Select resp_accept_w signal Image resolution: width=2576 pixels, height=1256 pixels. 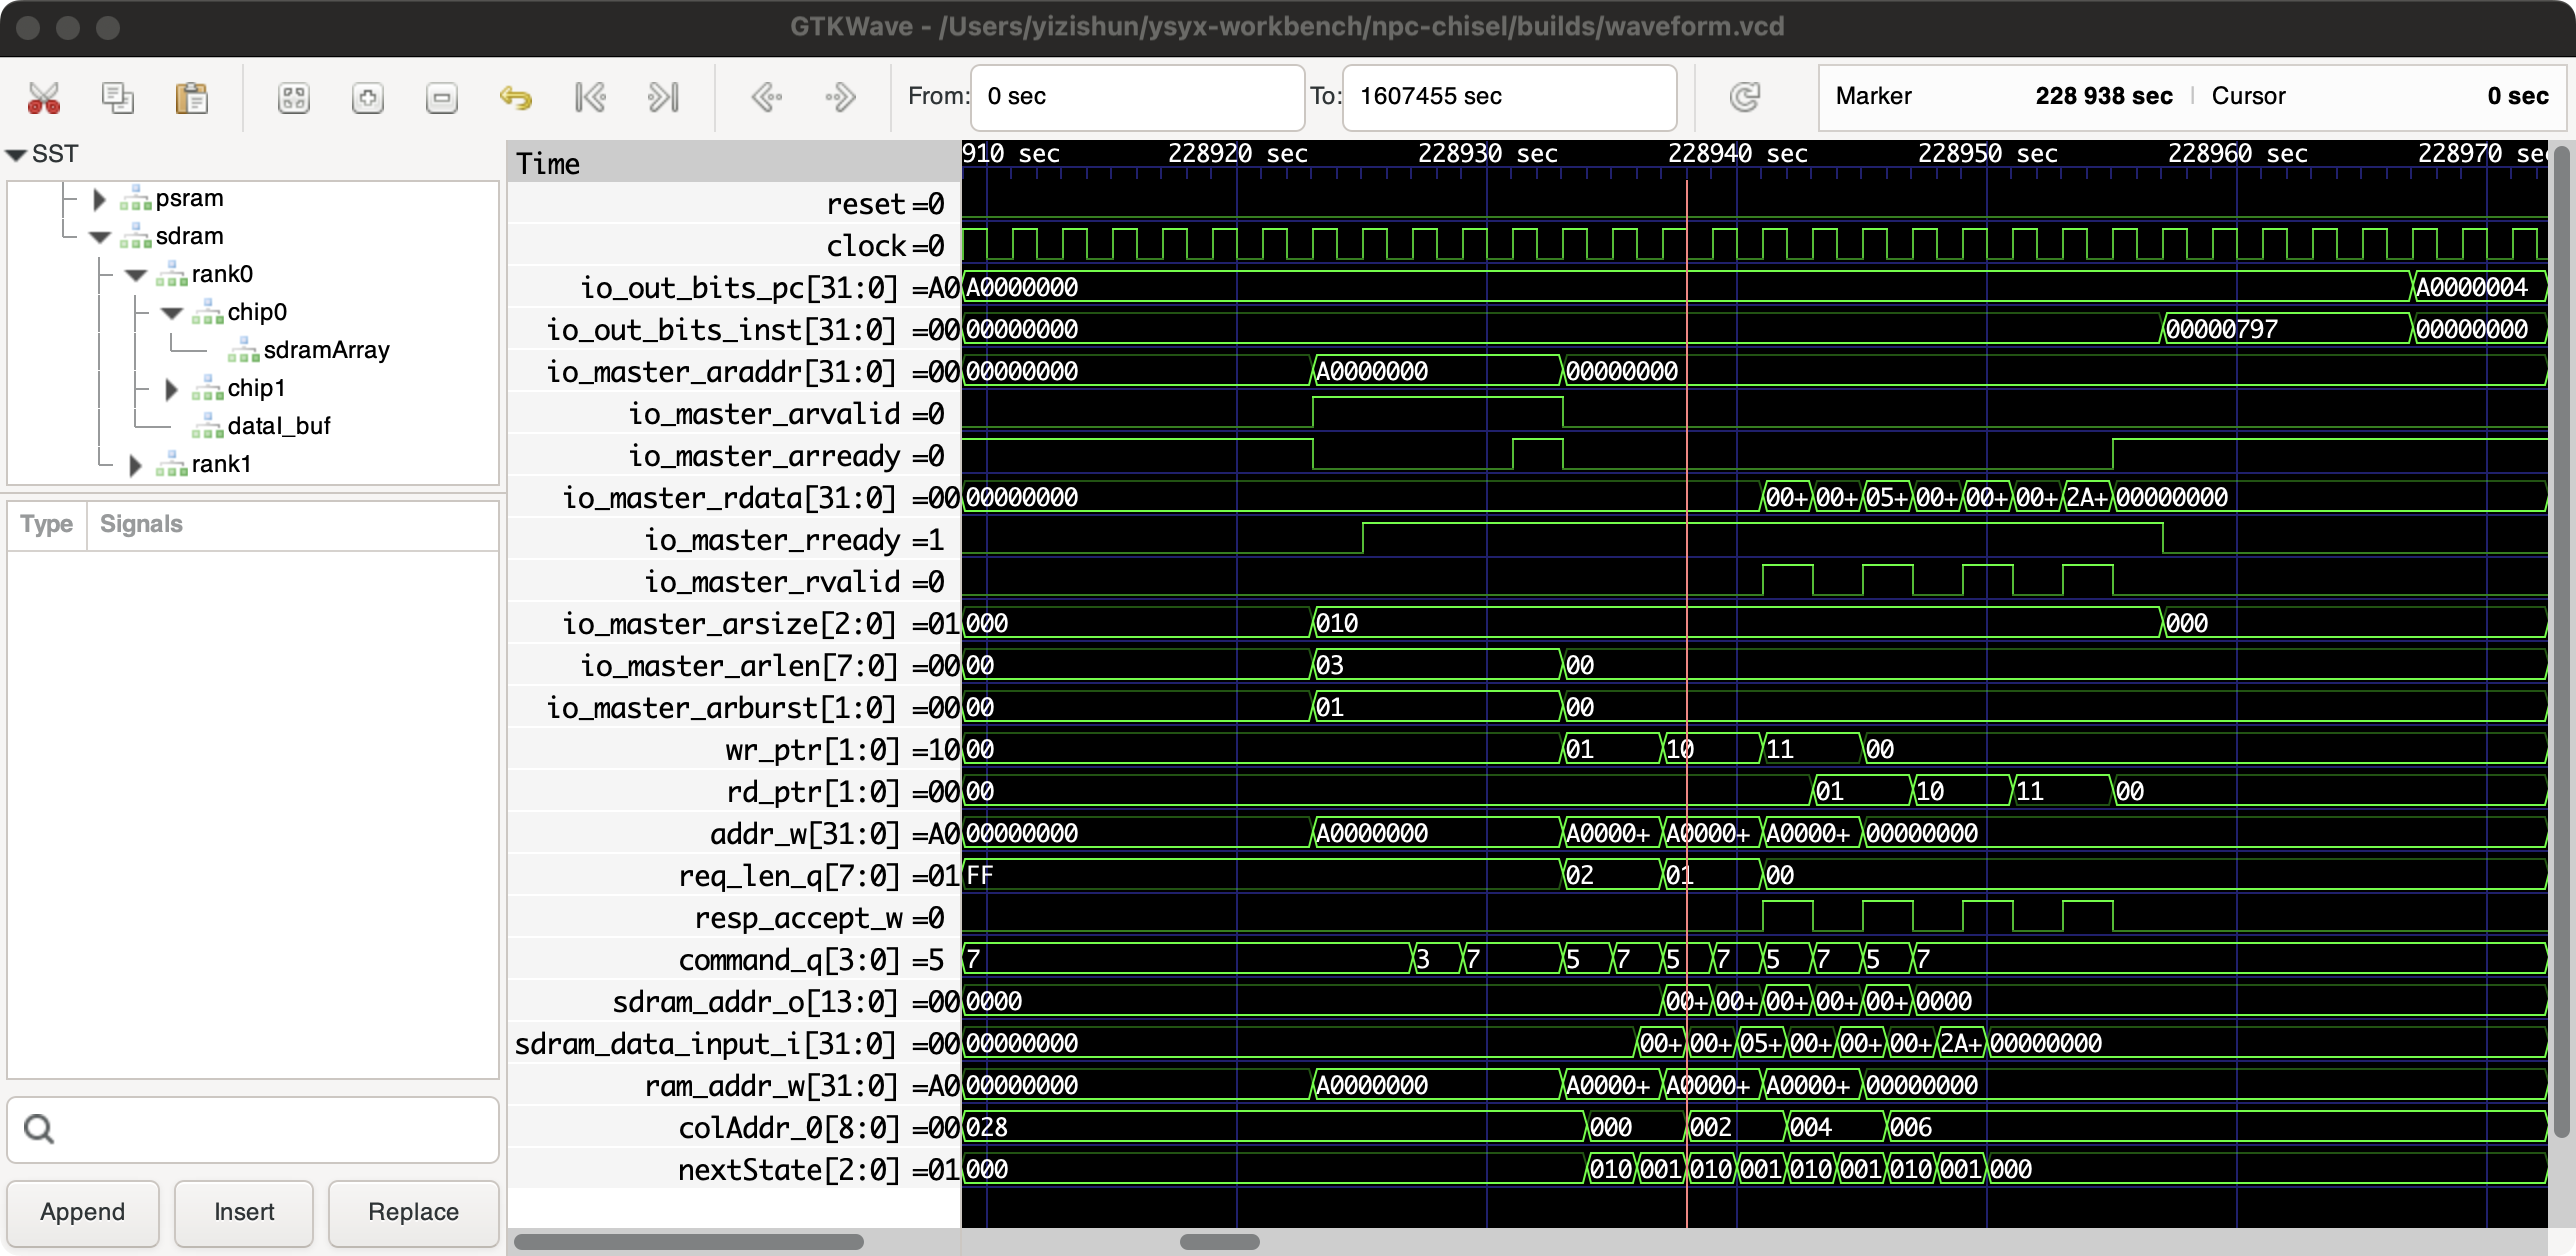pos(734,918)
